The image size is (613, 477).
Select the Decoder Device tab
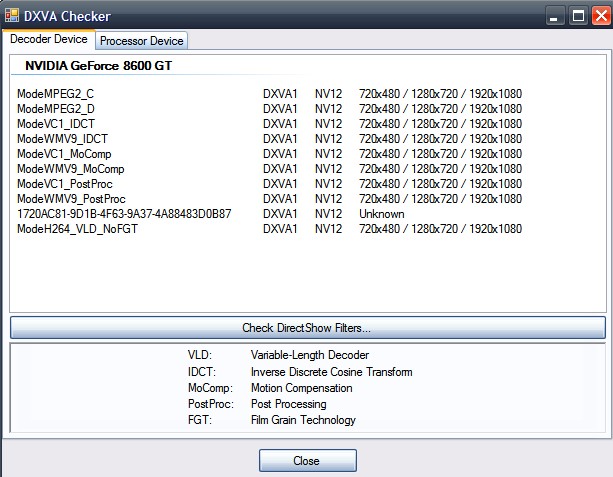tap(49, 39)
